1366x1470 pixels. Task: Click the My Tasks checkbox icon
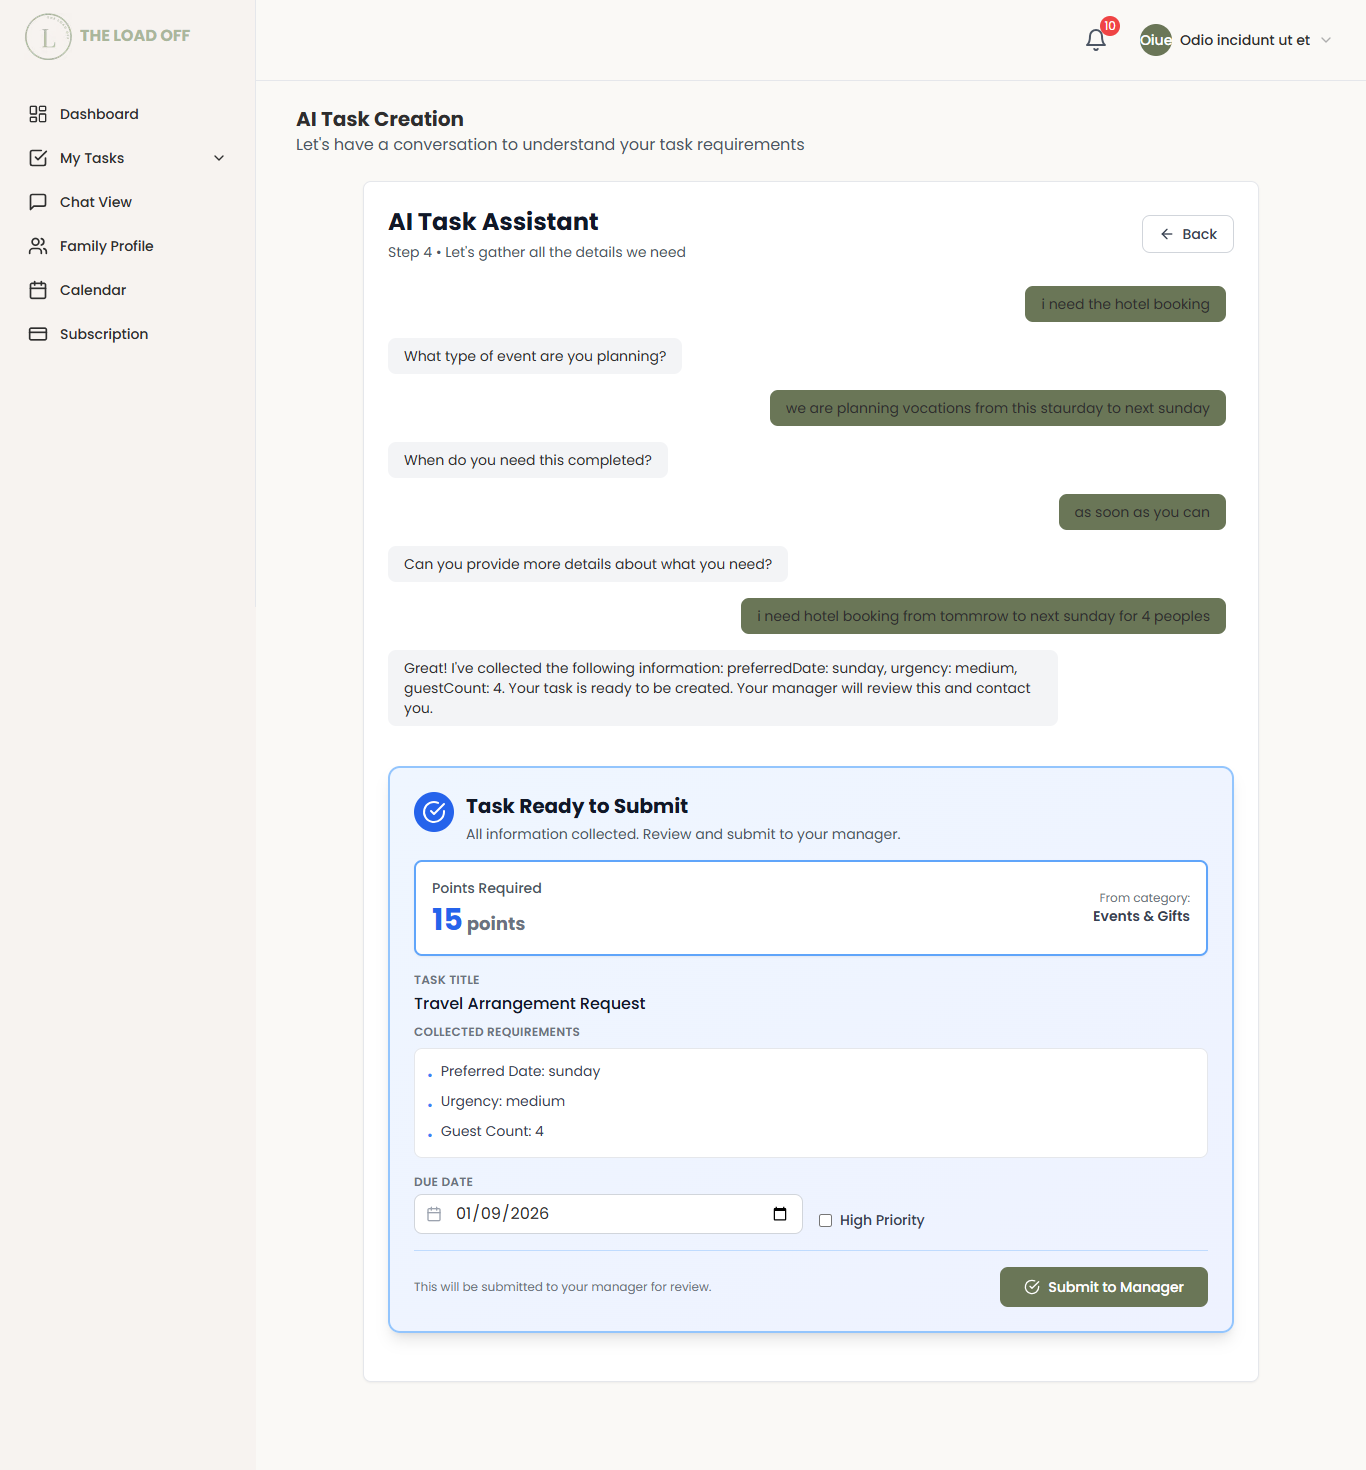click(x=38, y=158)
